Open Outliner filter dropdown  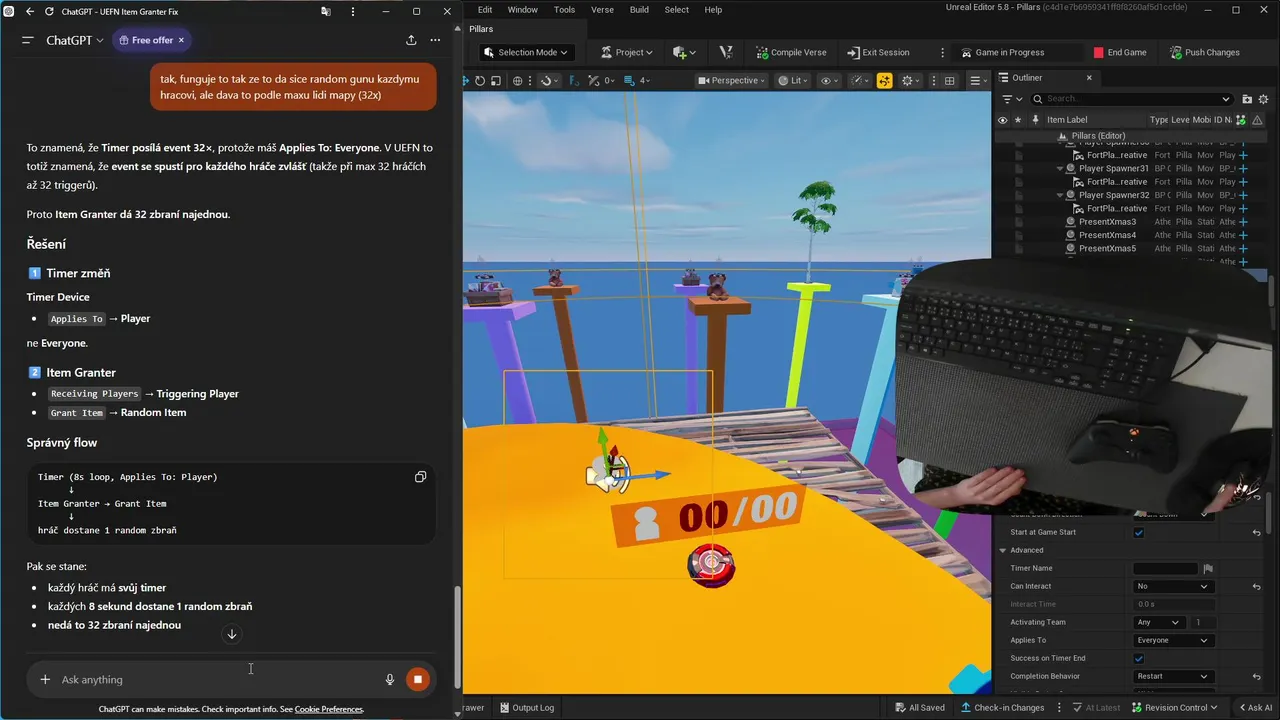tap(1013, 99)
